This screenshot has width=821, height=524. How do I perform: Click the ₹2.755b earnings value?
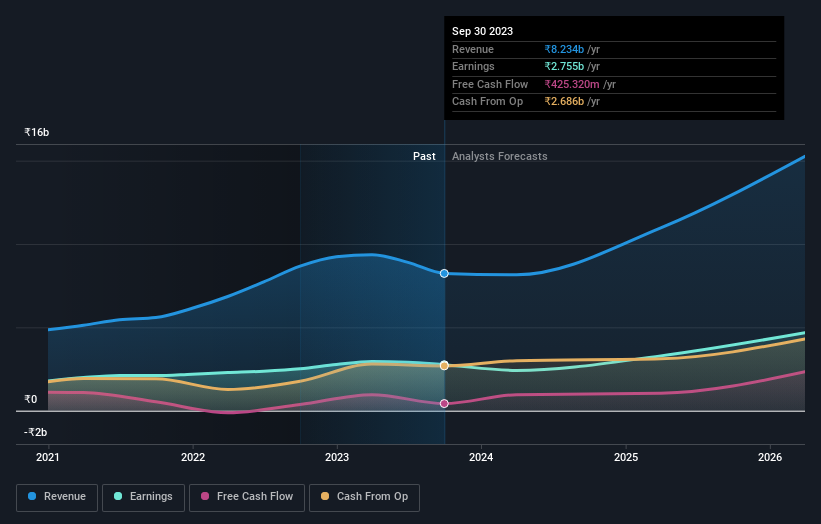coord(564,66)
